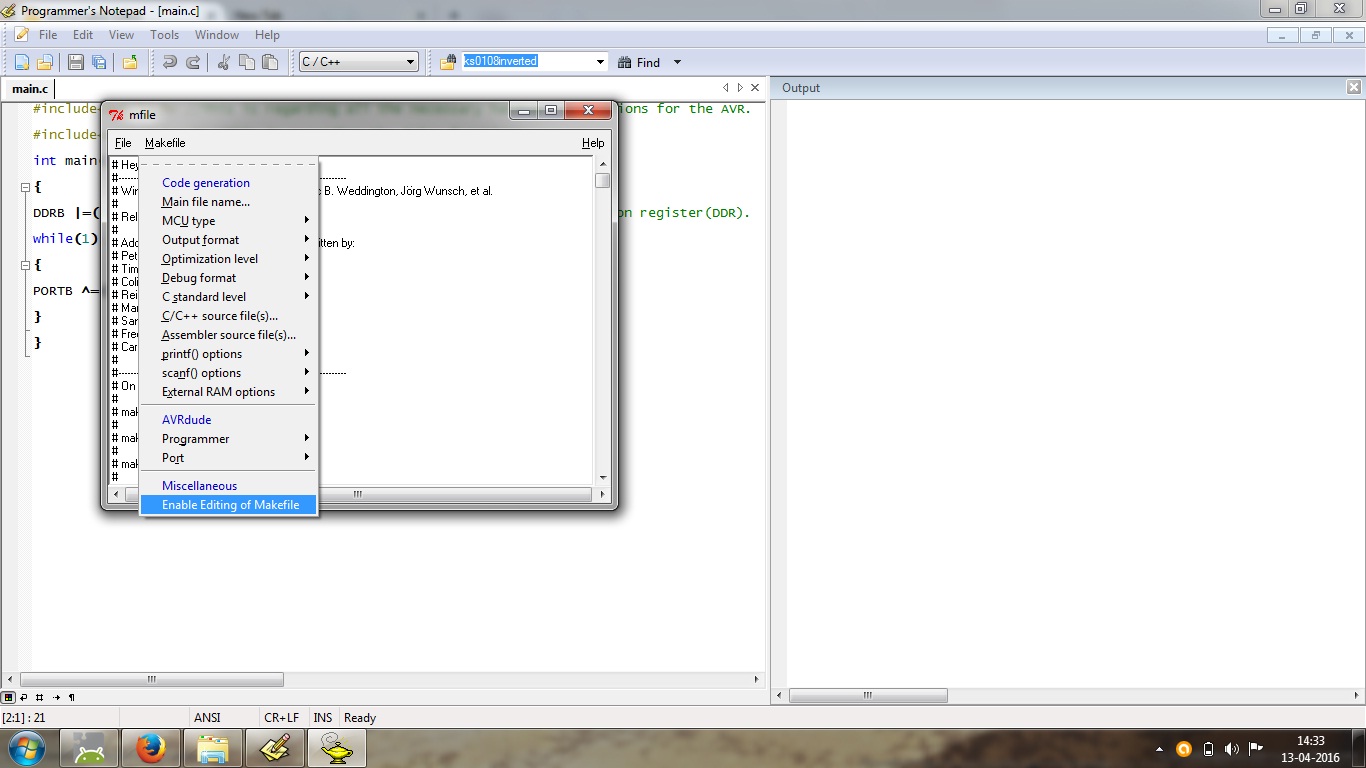Toggle tab character visibility
Screen dimensions: 1366x768
click(x=56, y=698)
